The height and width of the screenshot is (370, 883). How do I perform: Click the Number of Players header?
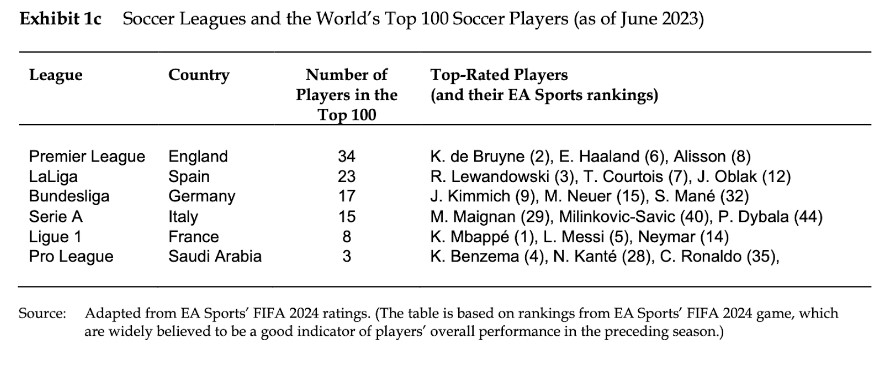(347, 95)
